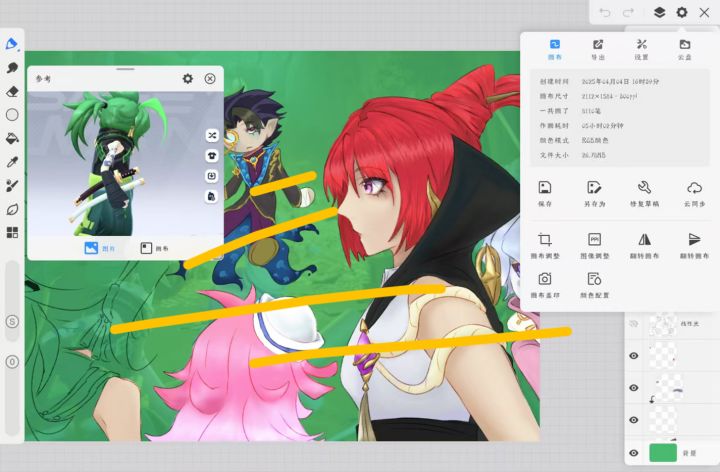The height and width of the screenshot is (472, 720).
Task: Select the layer thumbnail with the purple stroke
Action: (667, 388)
